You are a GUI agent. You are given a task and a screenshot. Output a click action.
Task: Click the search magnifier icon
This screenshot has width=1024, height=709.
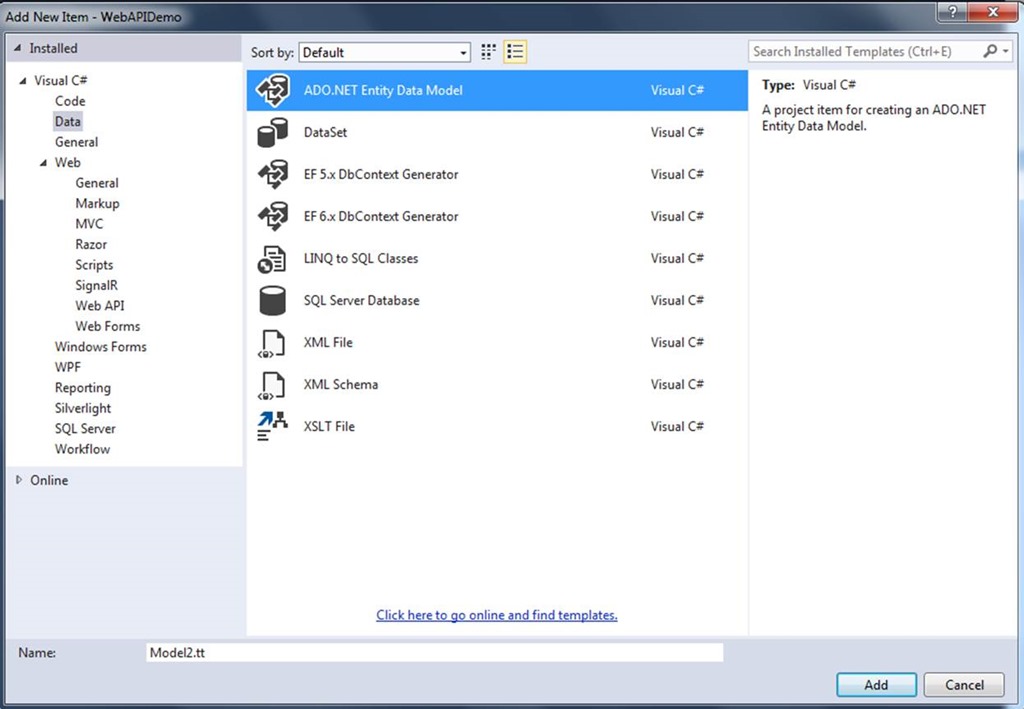coord(990,51)
